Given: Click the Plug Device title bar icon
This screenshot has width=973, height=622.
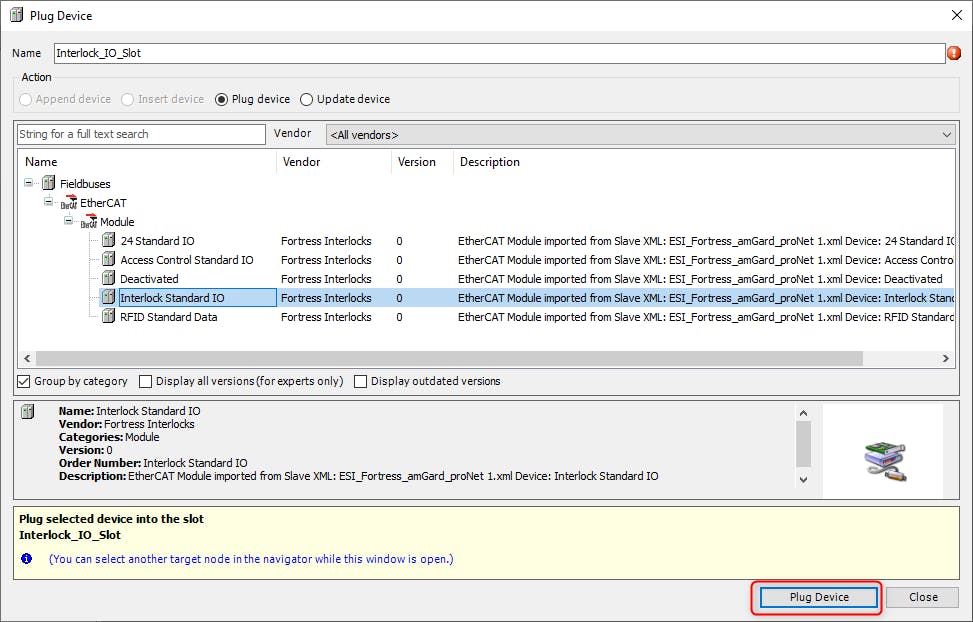Looking at the screenshot, I should click(x=17, y=16).
